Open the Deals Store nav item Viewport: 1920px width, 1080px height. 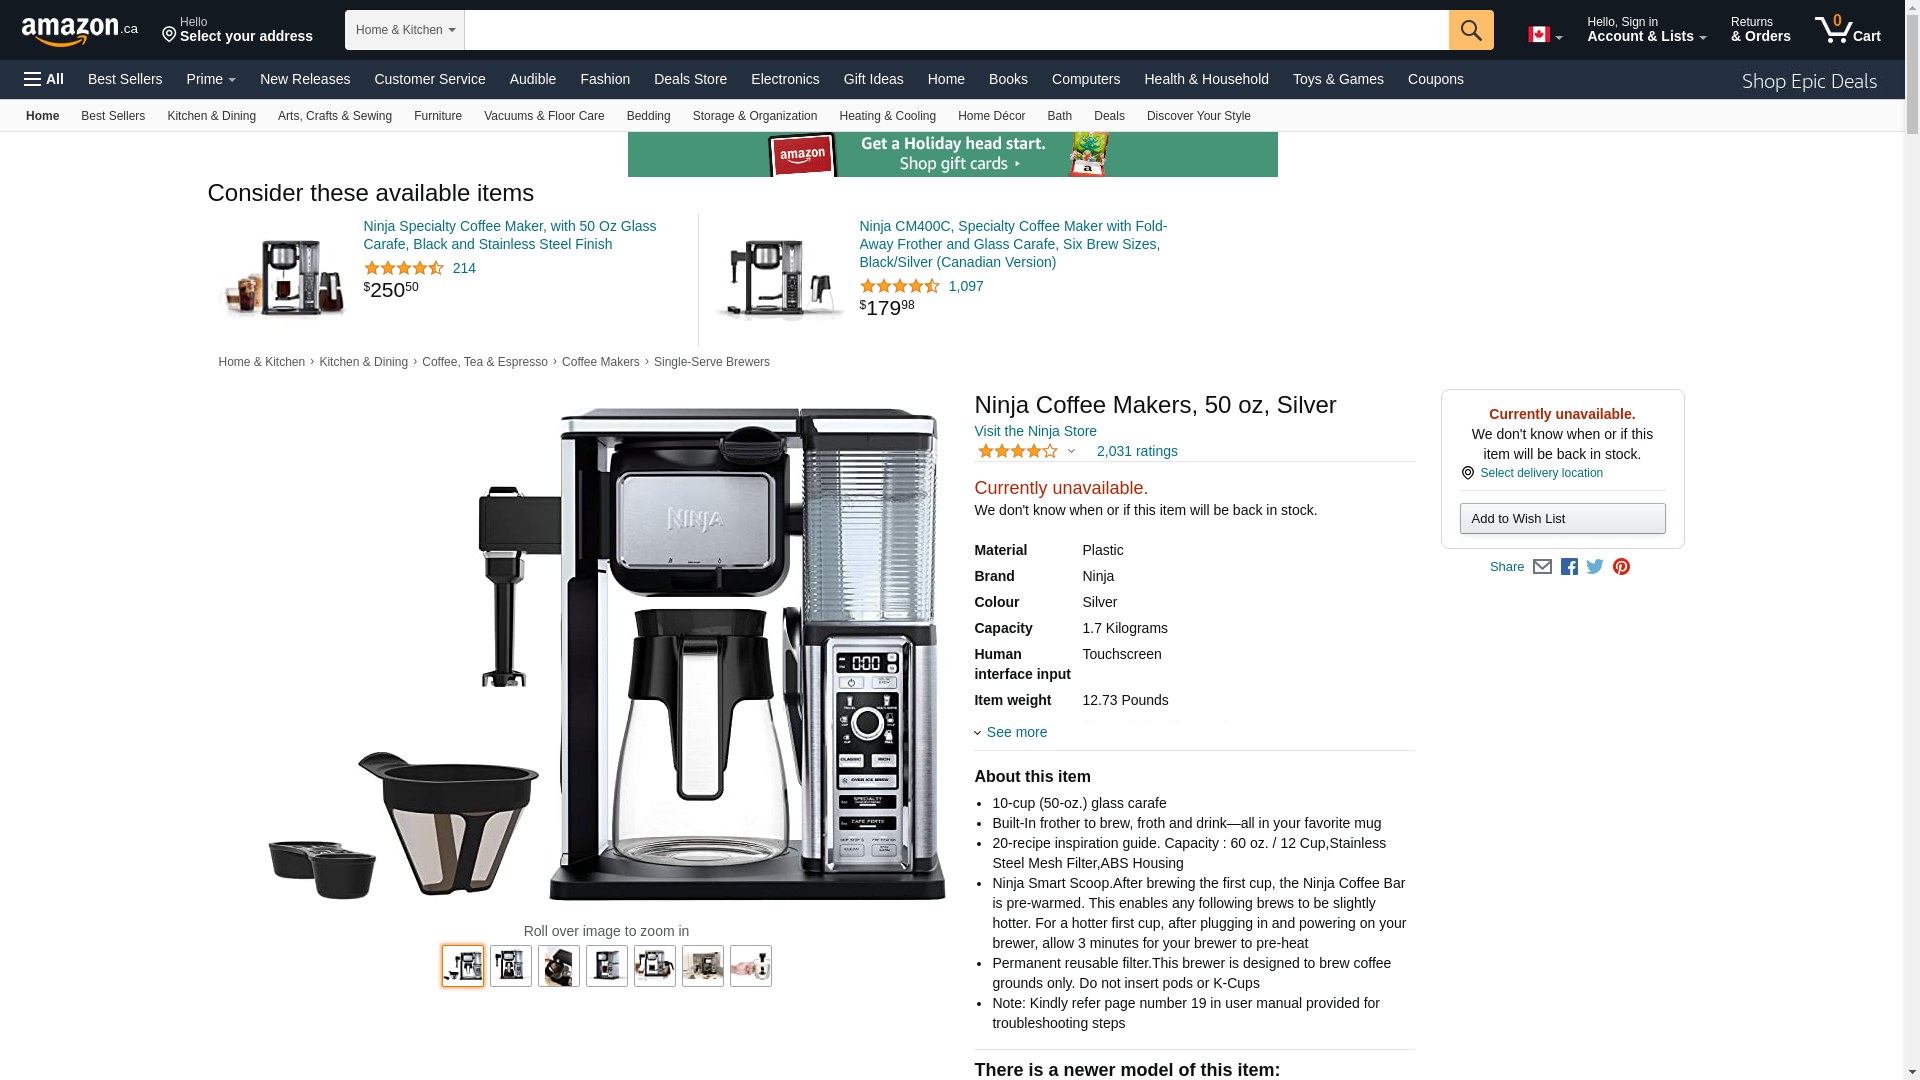[x=690, y=79]
